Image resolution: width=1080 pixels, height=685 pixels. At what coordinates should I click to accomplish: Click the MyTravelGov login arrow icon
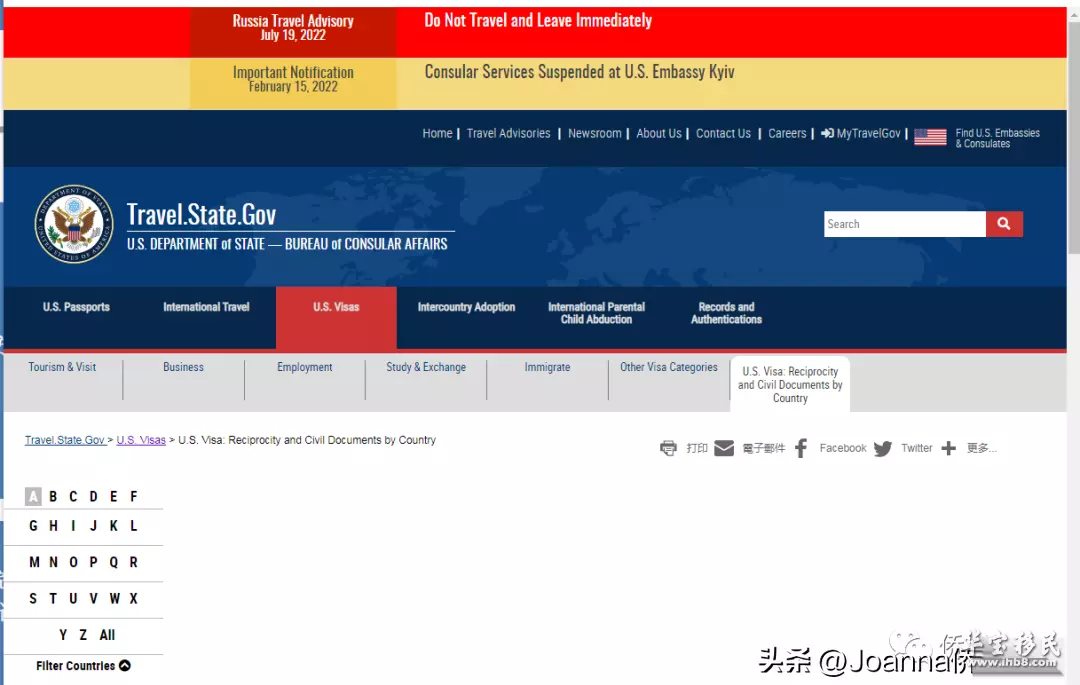tap(827, 133)
